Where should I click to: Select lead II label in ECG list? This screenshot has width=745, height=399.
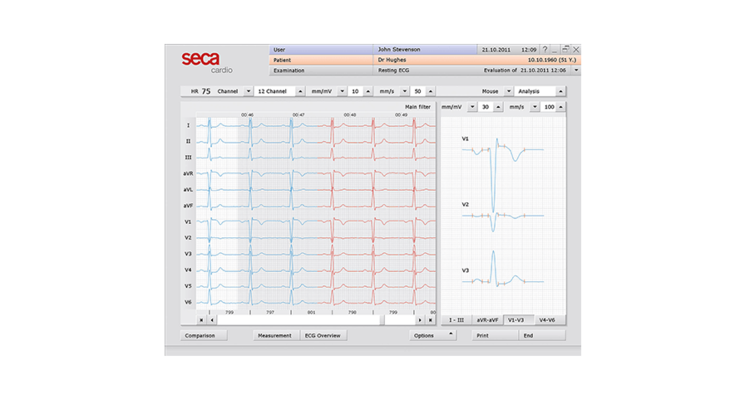pos(188,141)
